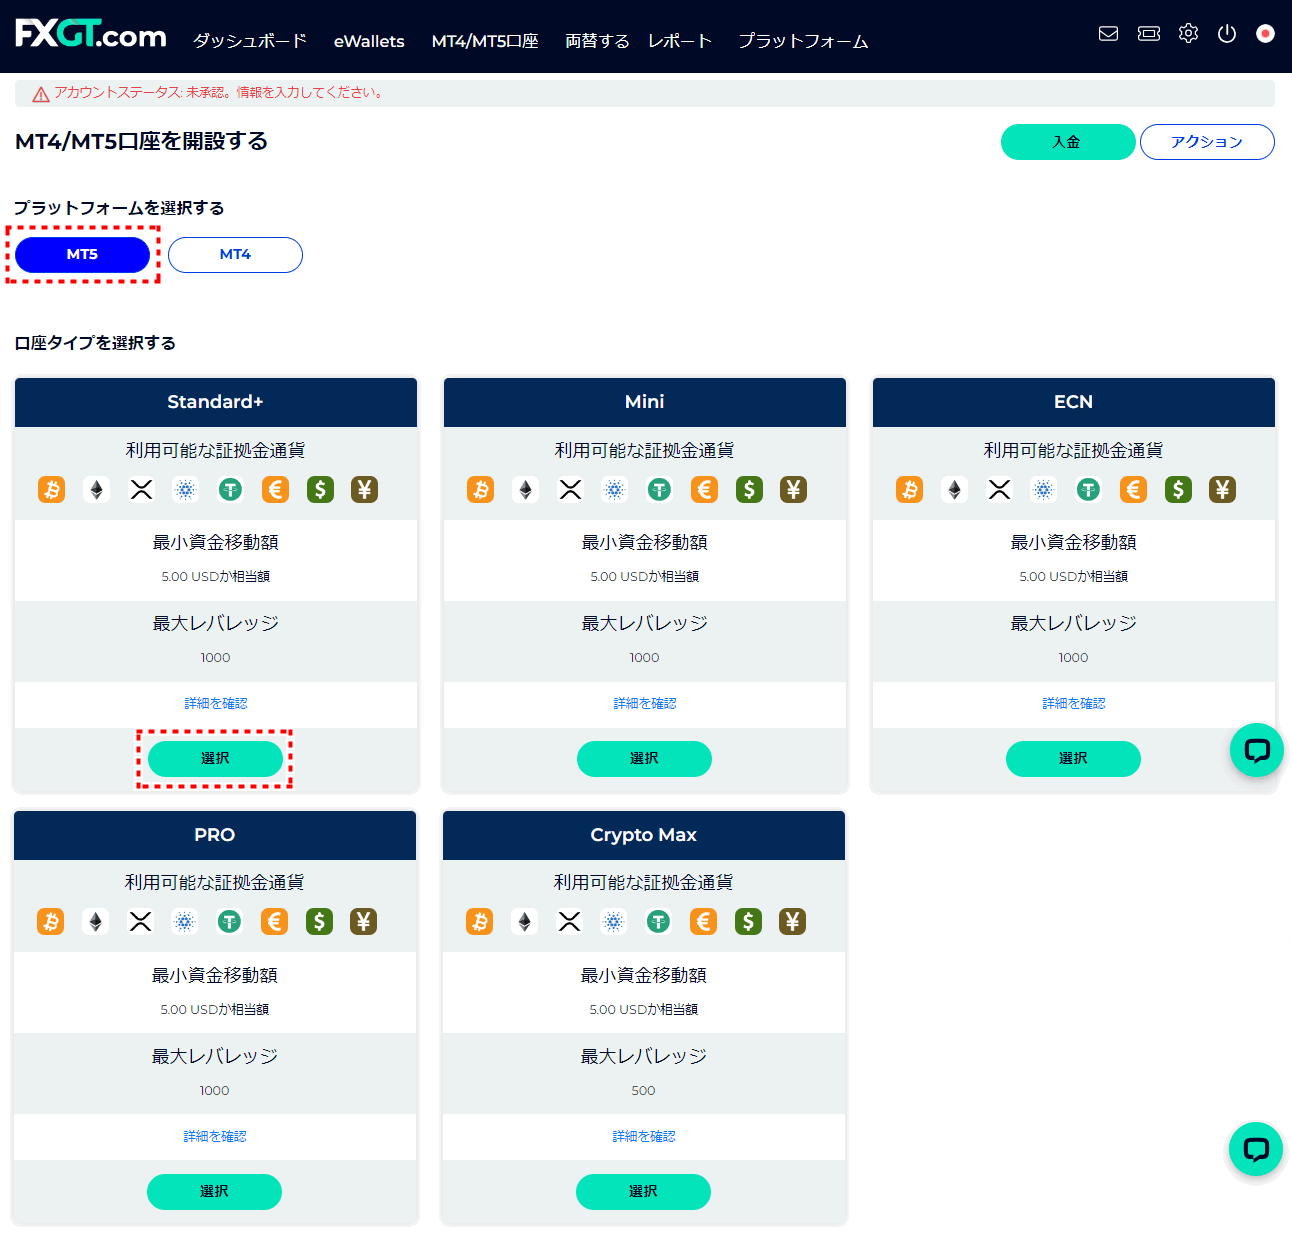Click Euro icon in Crypto Max card

[704, 922]
